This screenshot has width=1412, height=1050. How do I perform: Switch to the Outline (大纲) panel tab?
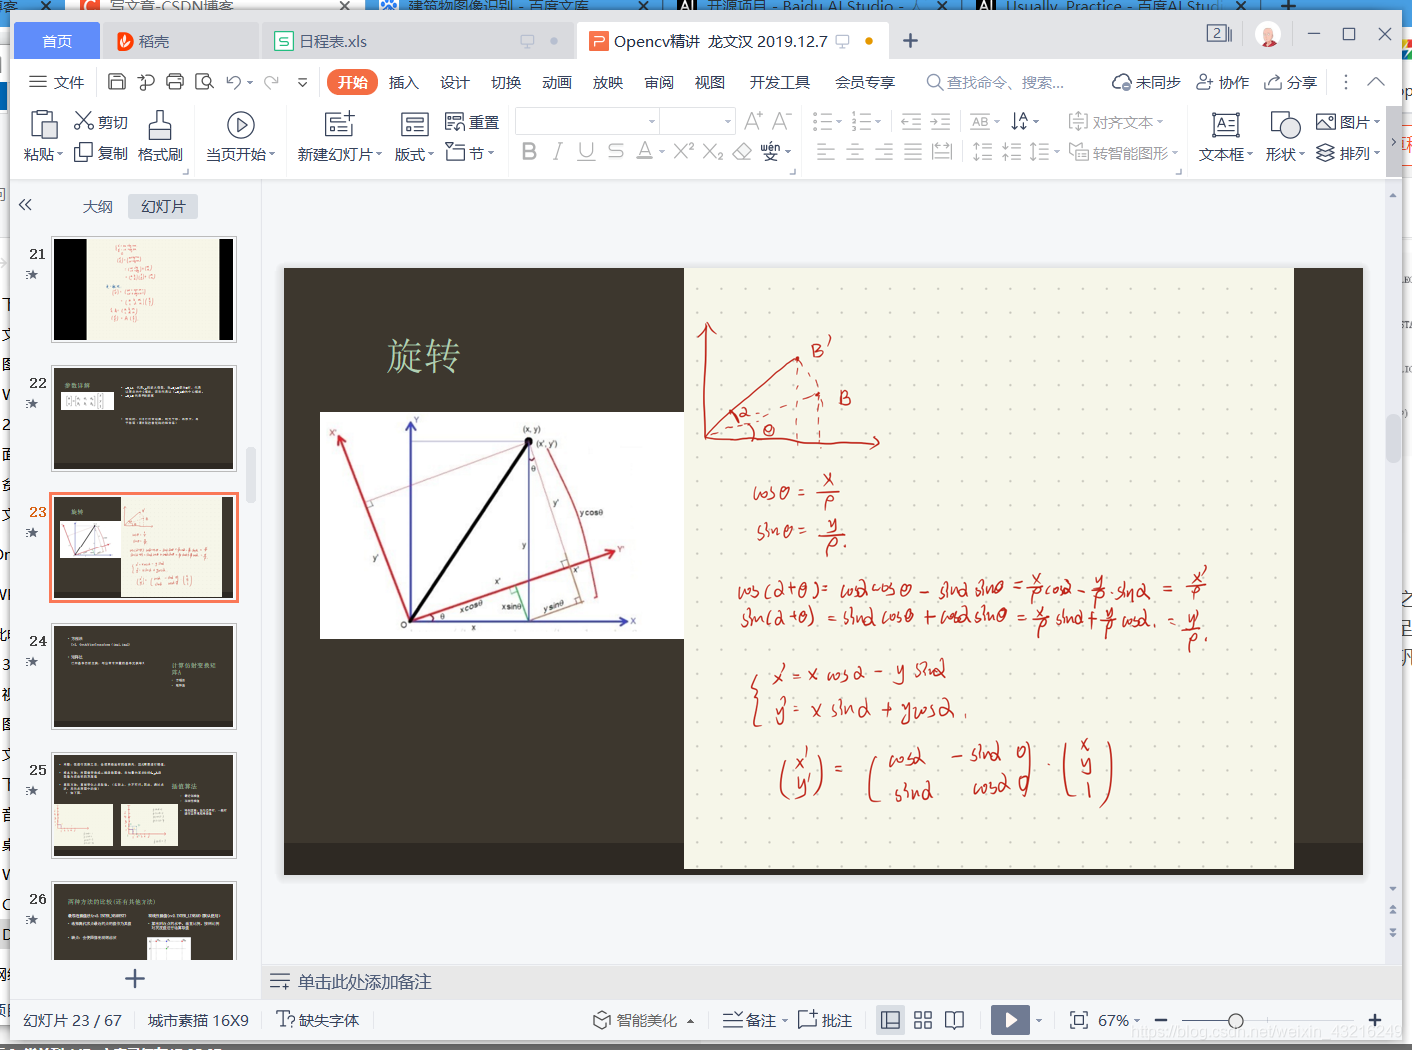click(x=97, y=206)
